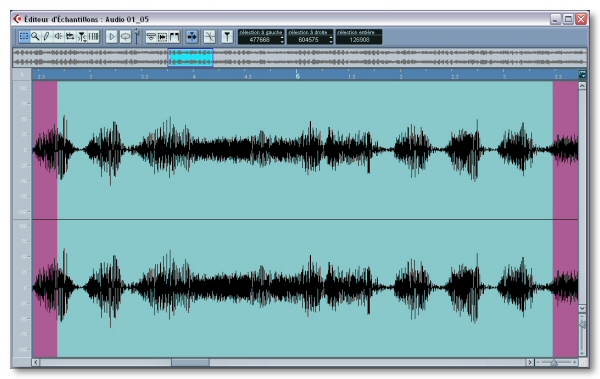Click inside the lower channel waveform

click(305, 288)
